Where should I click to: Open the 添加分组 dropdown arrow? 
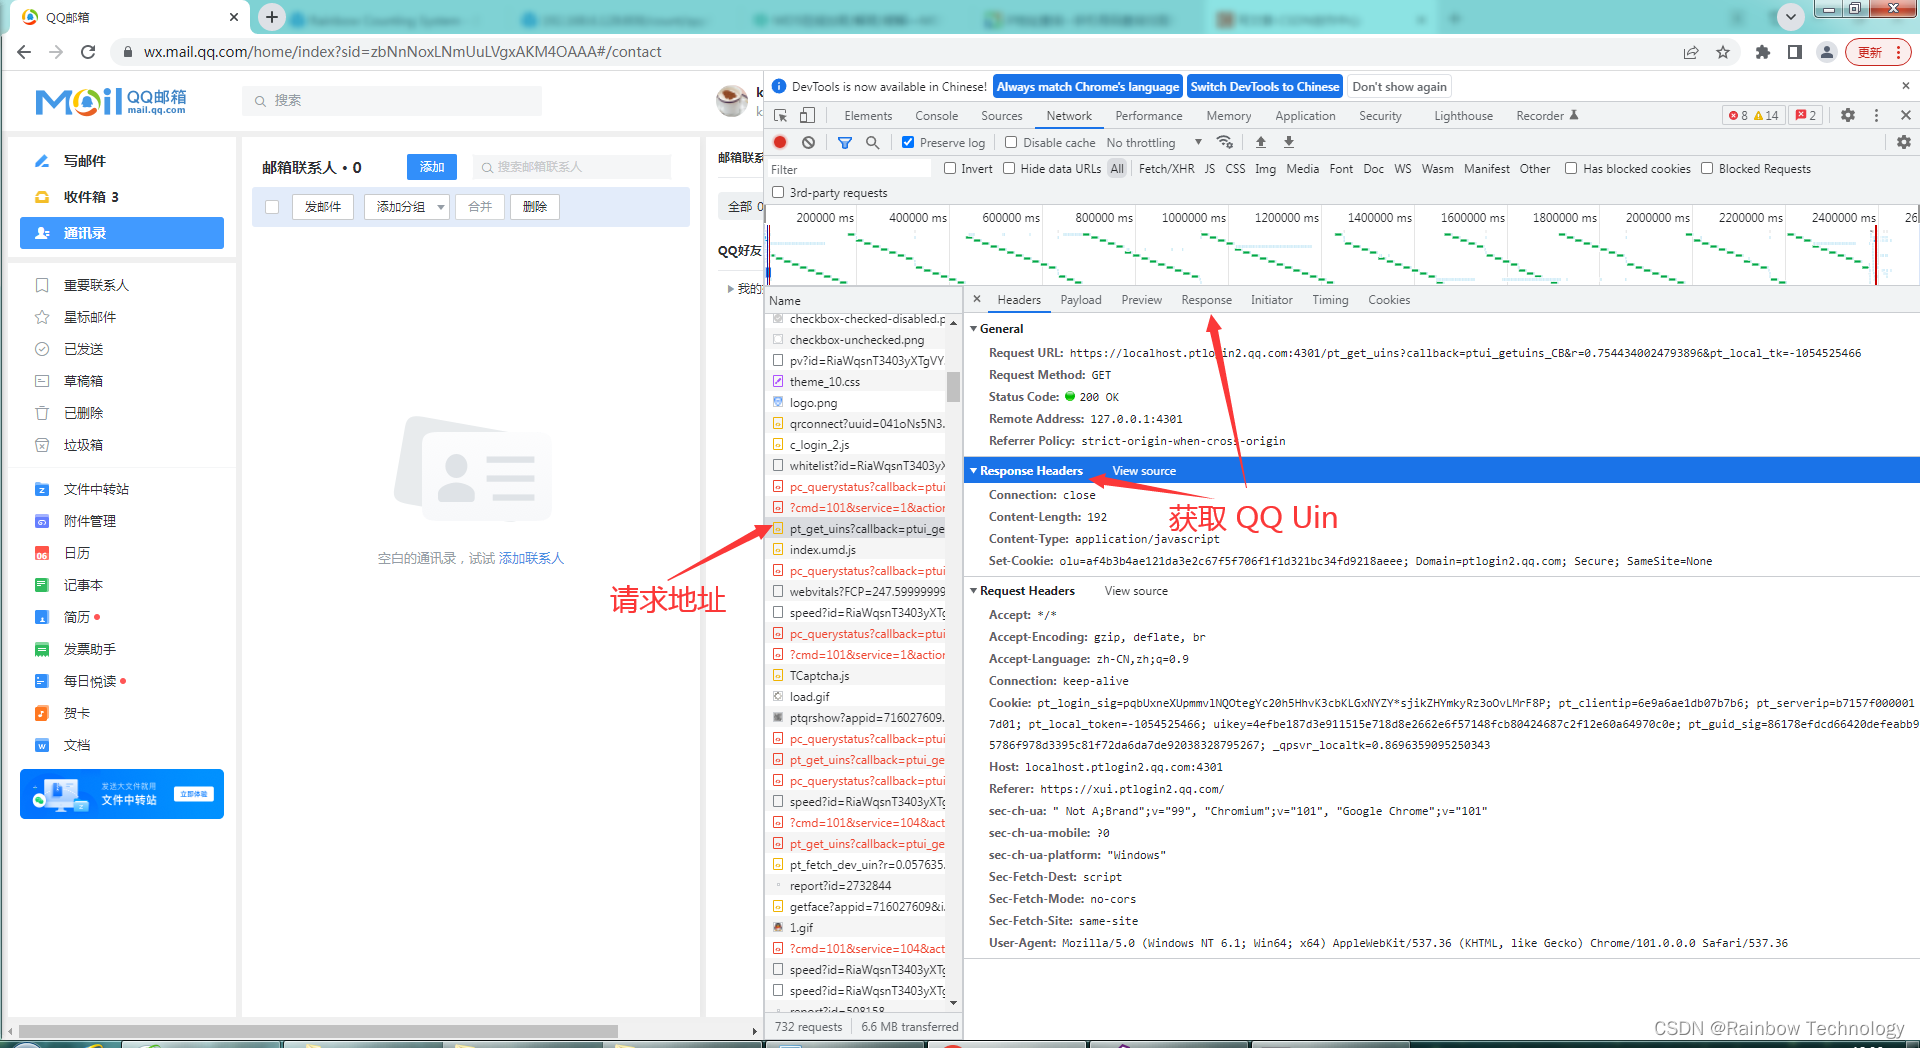tap(438, 206)
